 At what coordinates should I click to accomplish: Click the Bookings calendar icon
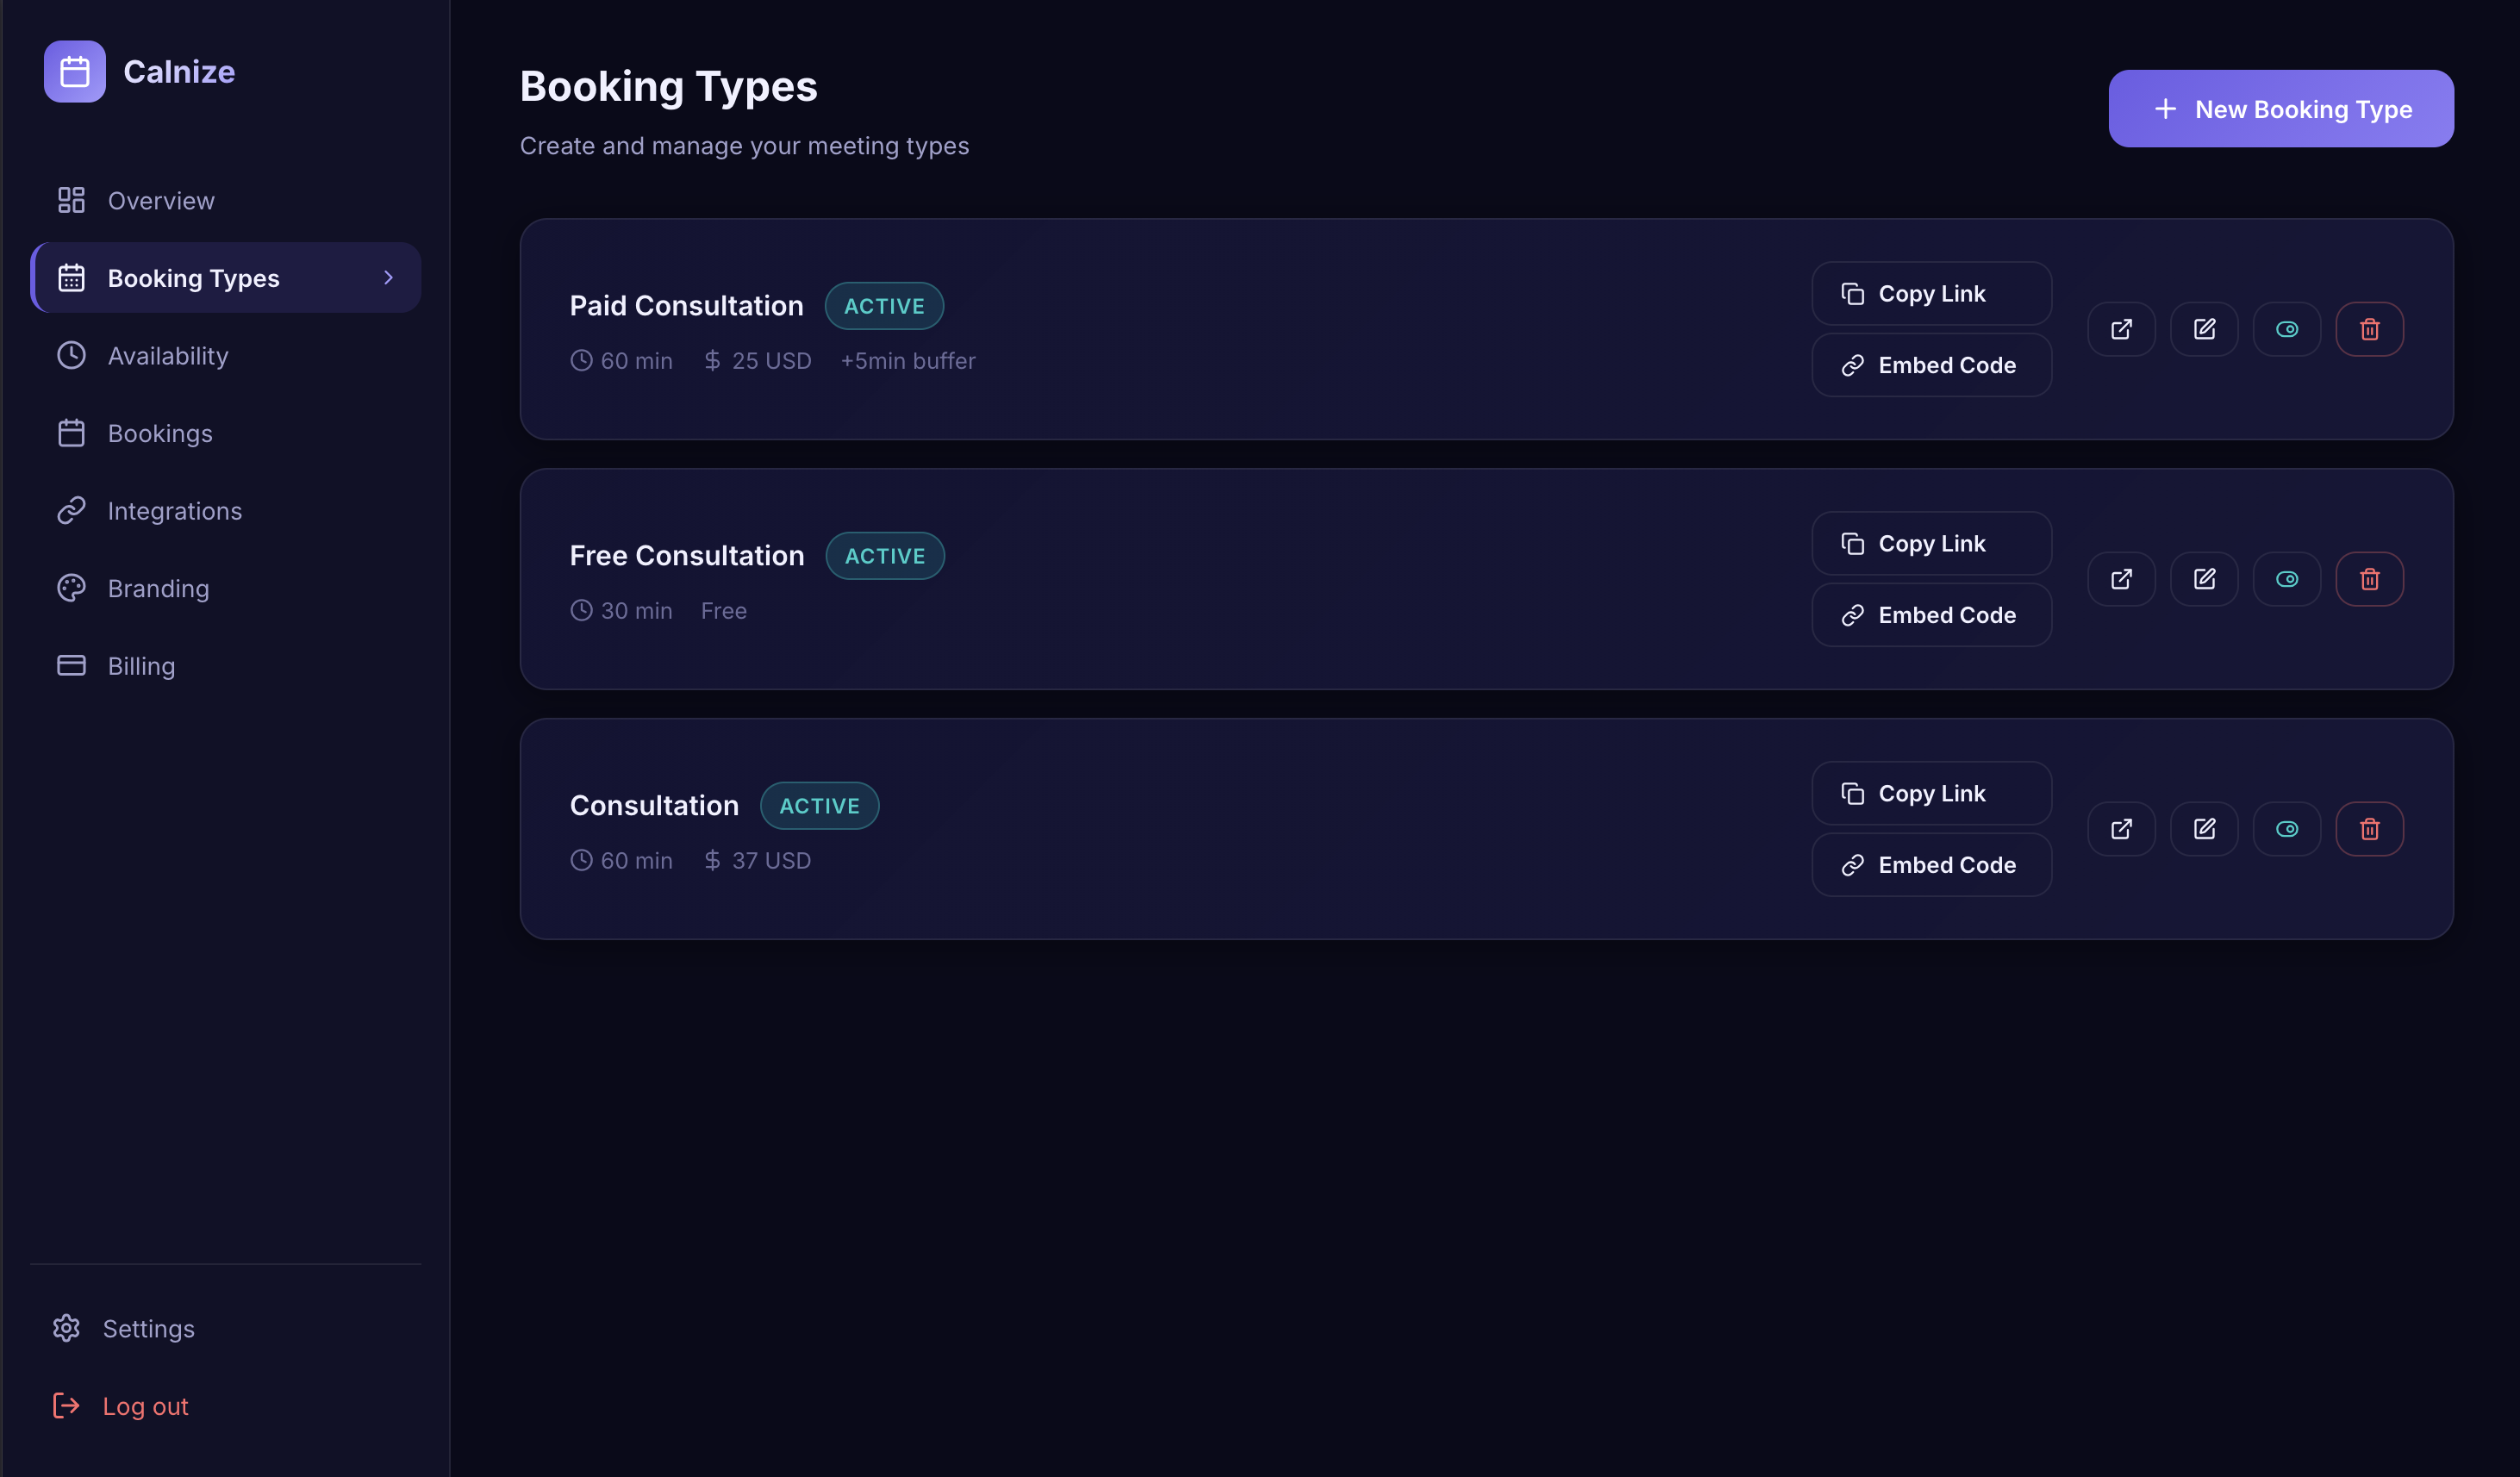tap(71, 433)
